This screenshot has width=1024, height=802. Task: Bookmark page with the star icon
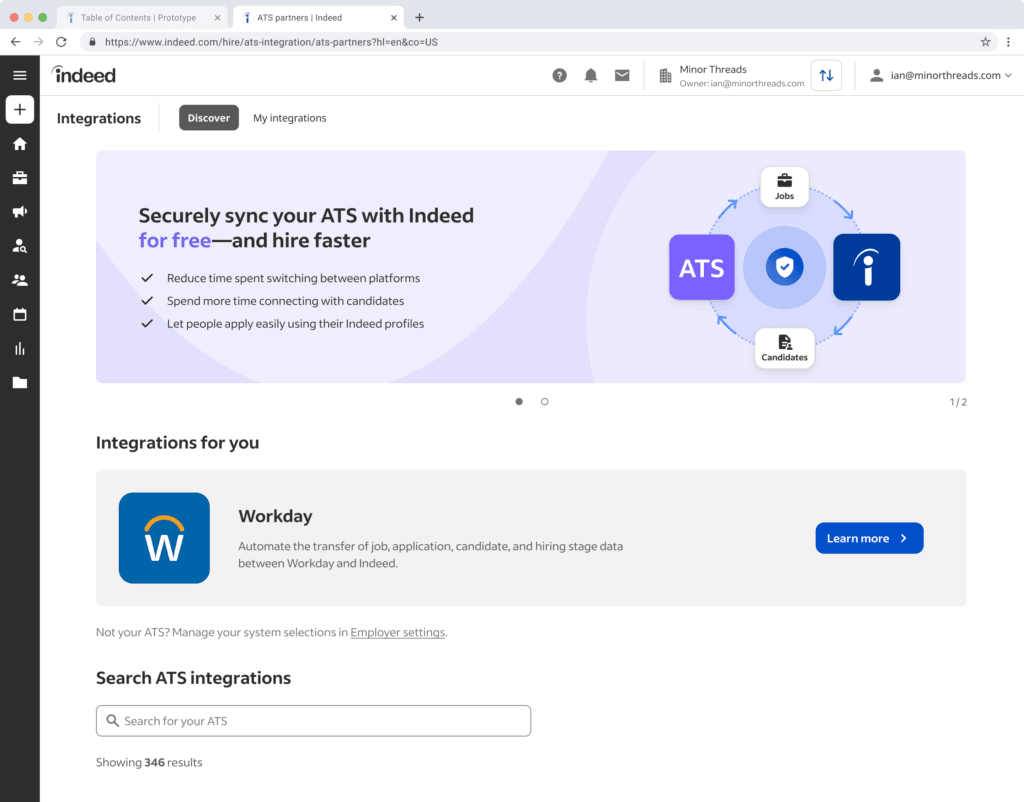985,42
